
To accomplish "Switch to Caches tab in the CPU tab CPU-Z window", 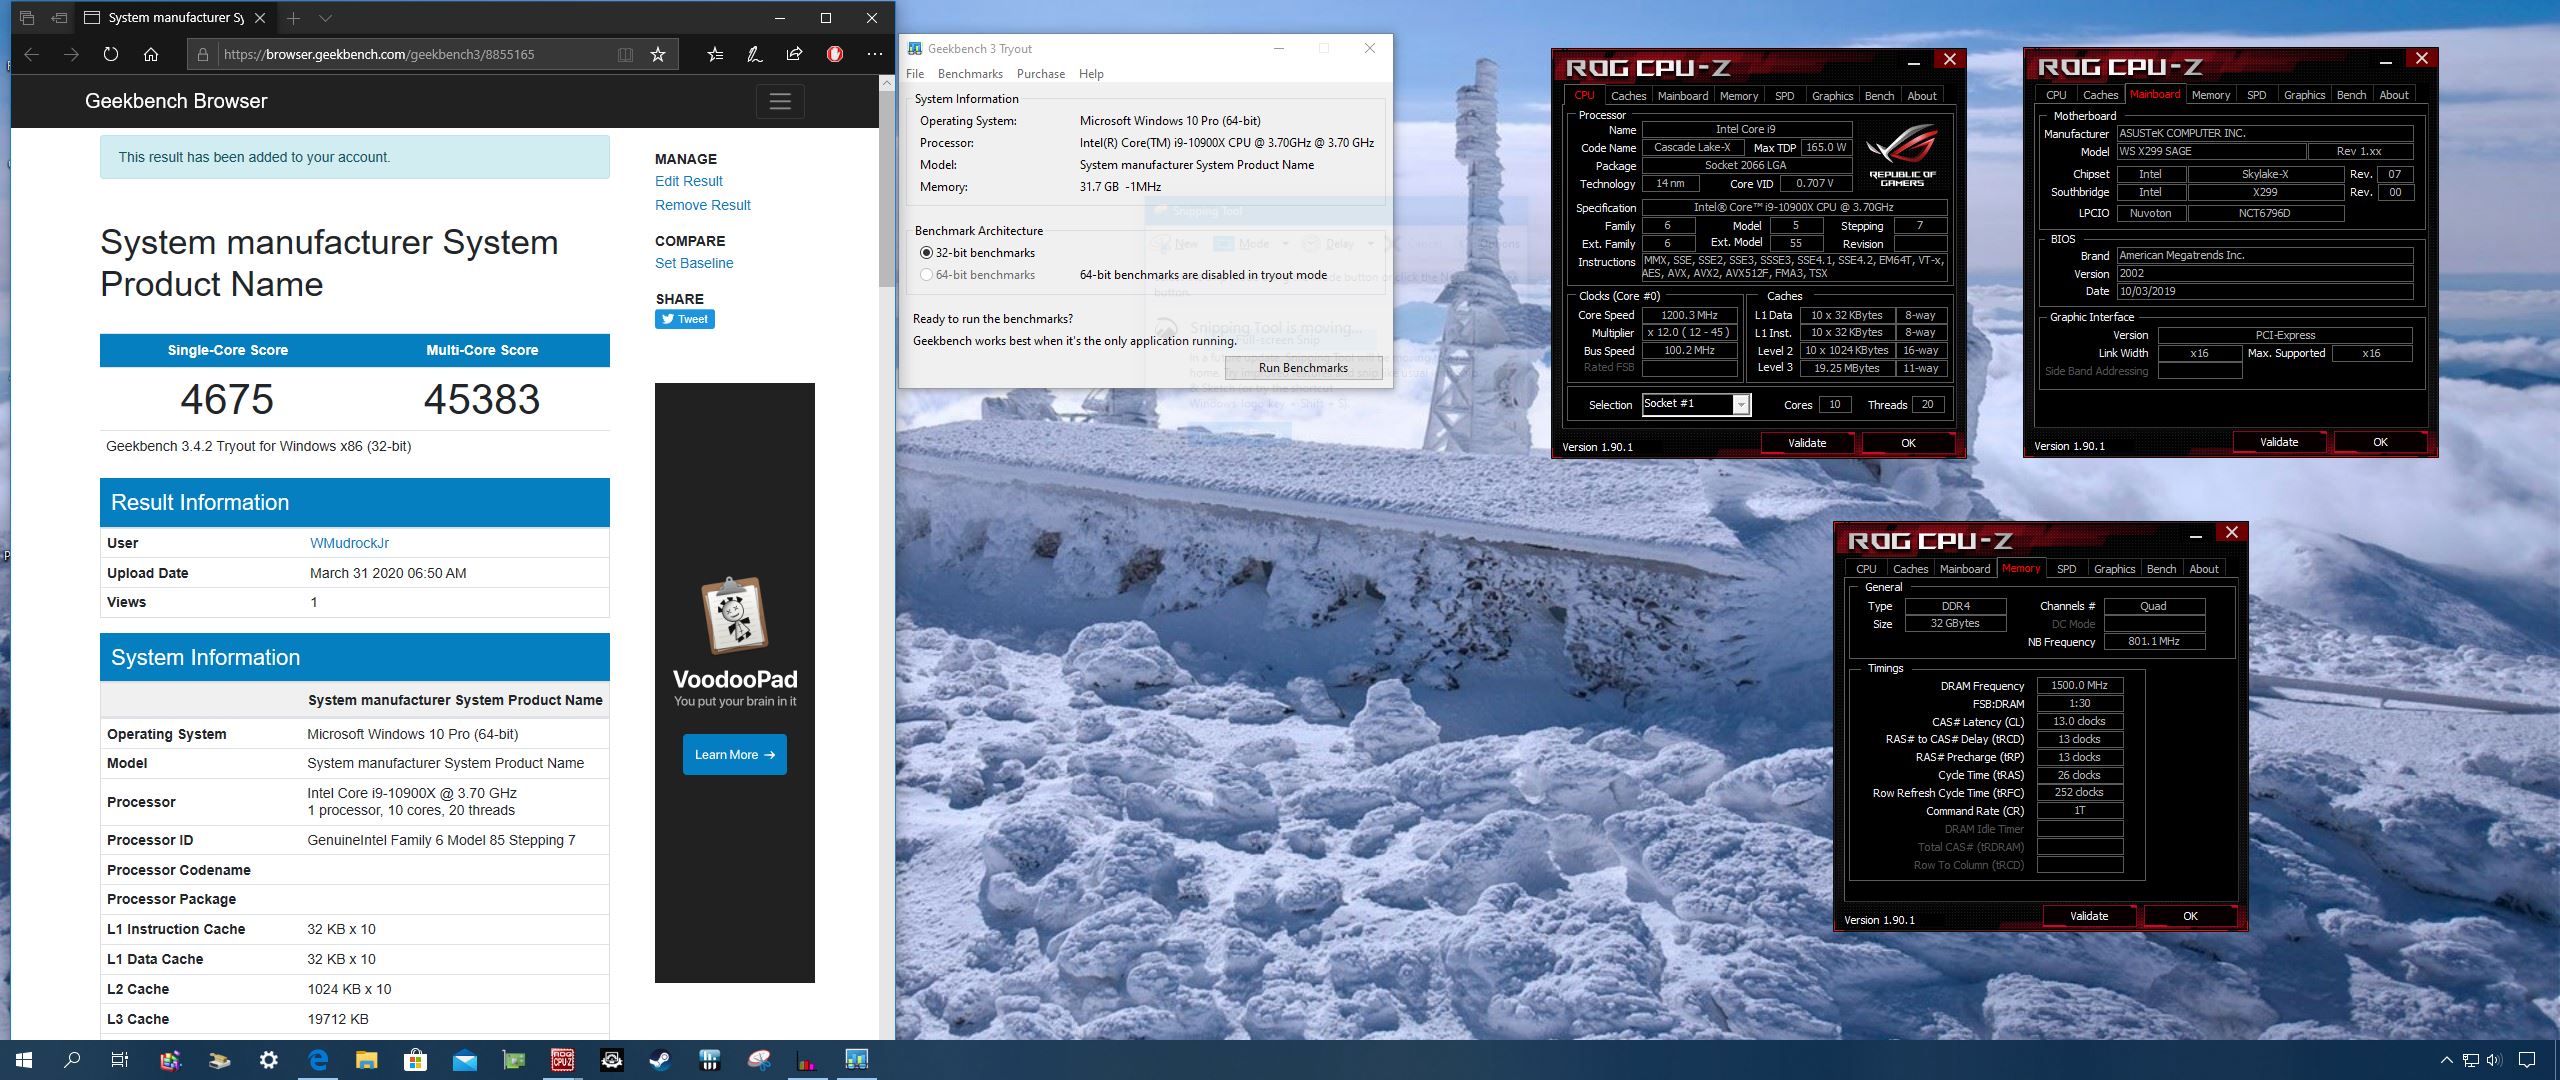I will pos(1628,96).
